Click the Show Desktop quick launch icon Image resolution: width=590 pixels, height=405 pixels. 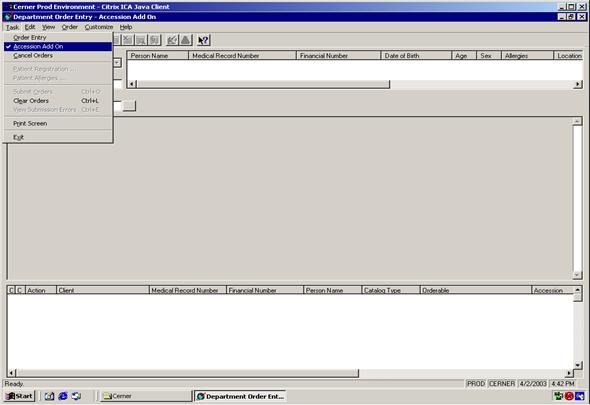(x=49, y=396)
